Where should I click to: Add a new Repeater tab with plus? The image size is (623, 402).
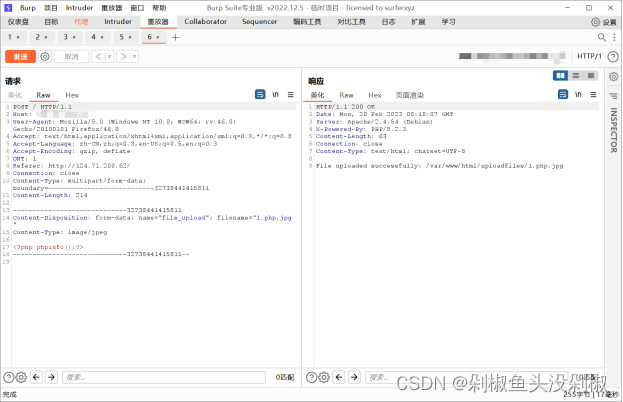coord(175,37)
